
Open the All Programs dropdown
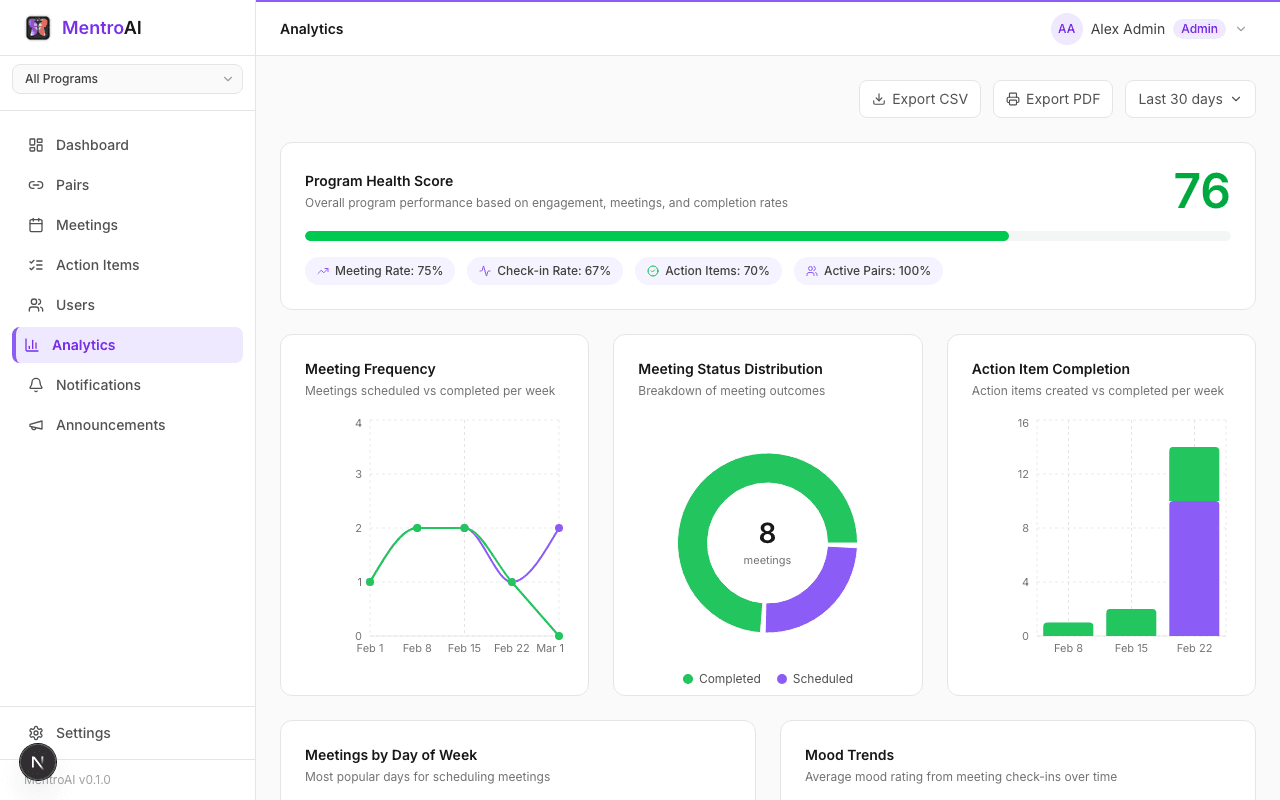pos(127,78)
